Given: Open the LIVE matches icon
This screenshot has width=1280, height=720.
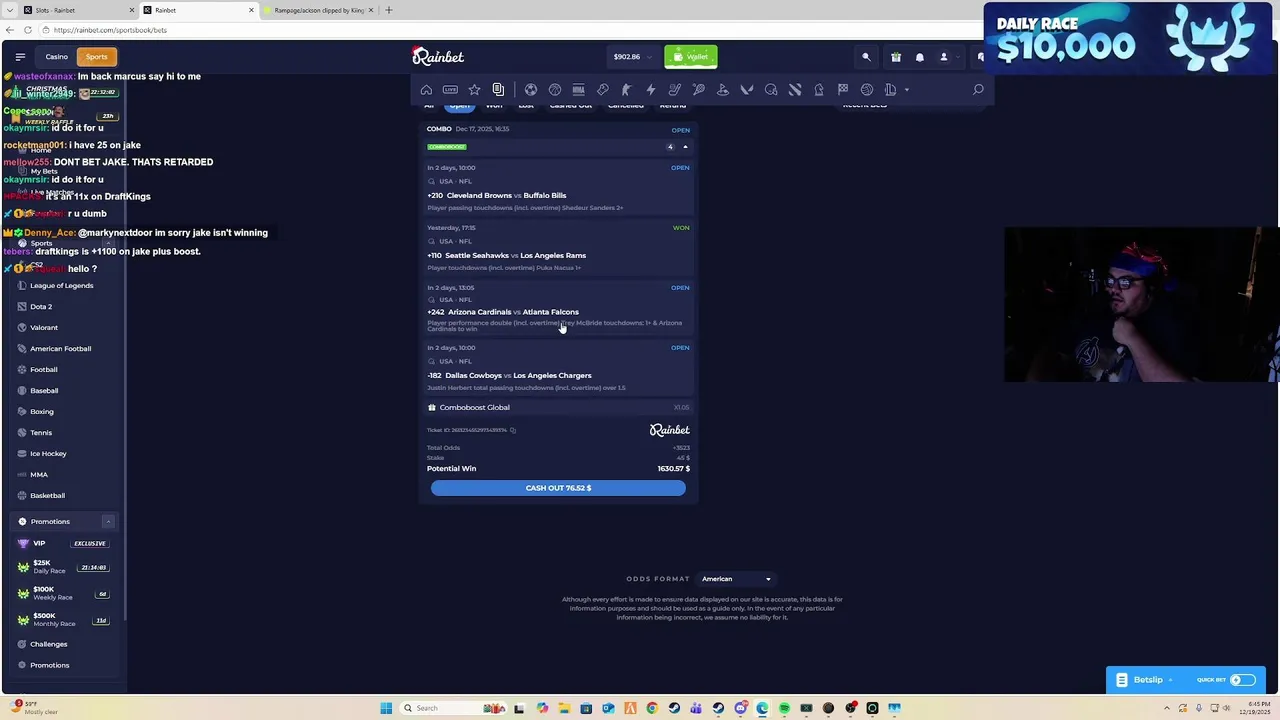Looking at the screenshot, I should click(x=450, y=90).
